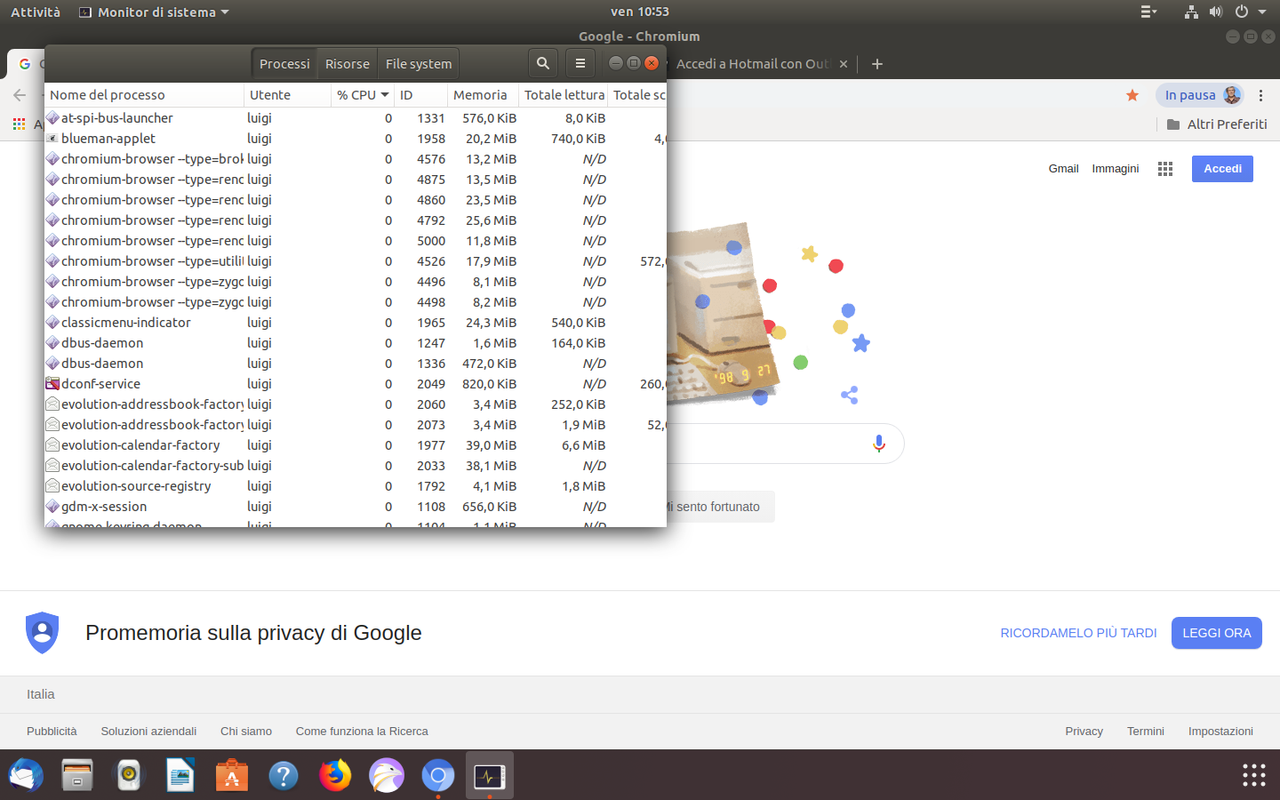
Task: Start voice search with the microphone
Action: [879, 443]
